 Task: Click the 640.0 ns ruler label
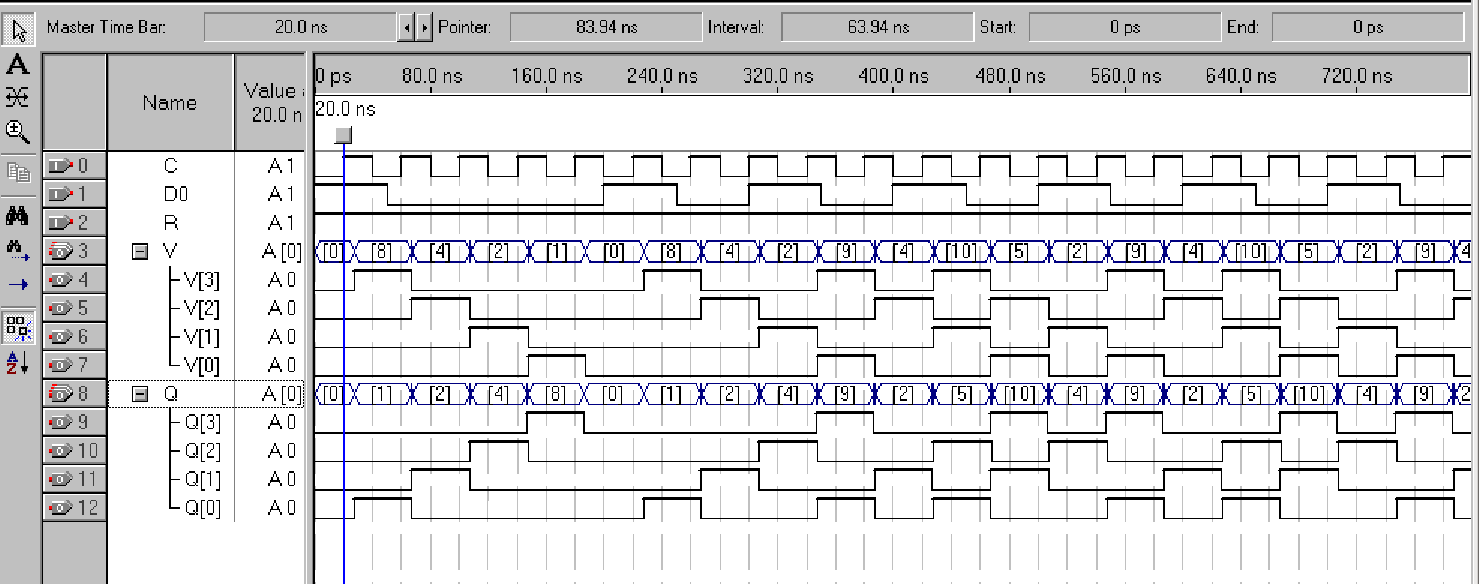click(1243, 76)
